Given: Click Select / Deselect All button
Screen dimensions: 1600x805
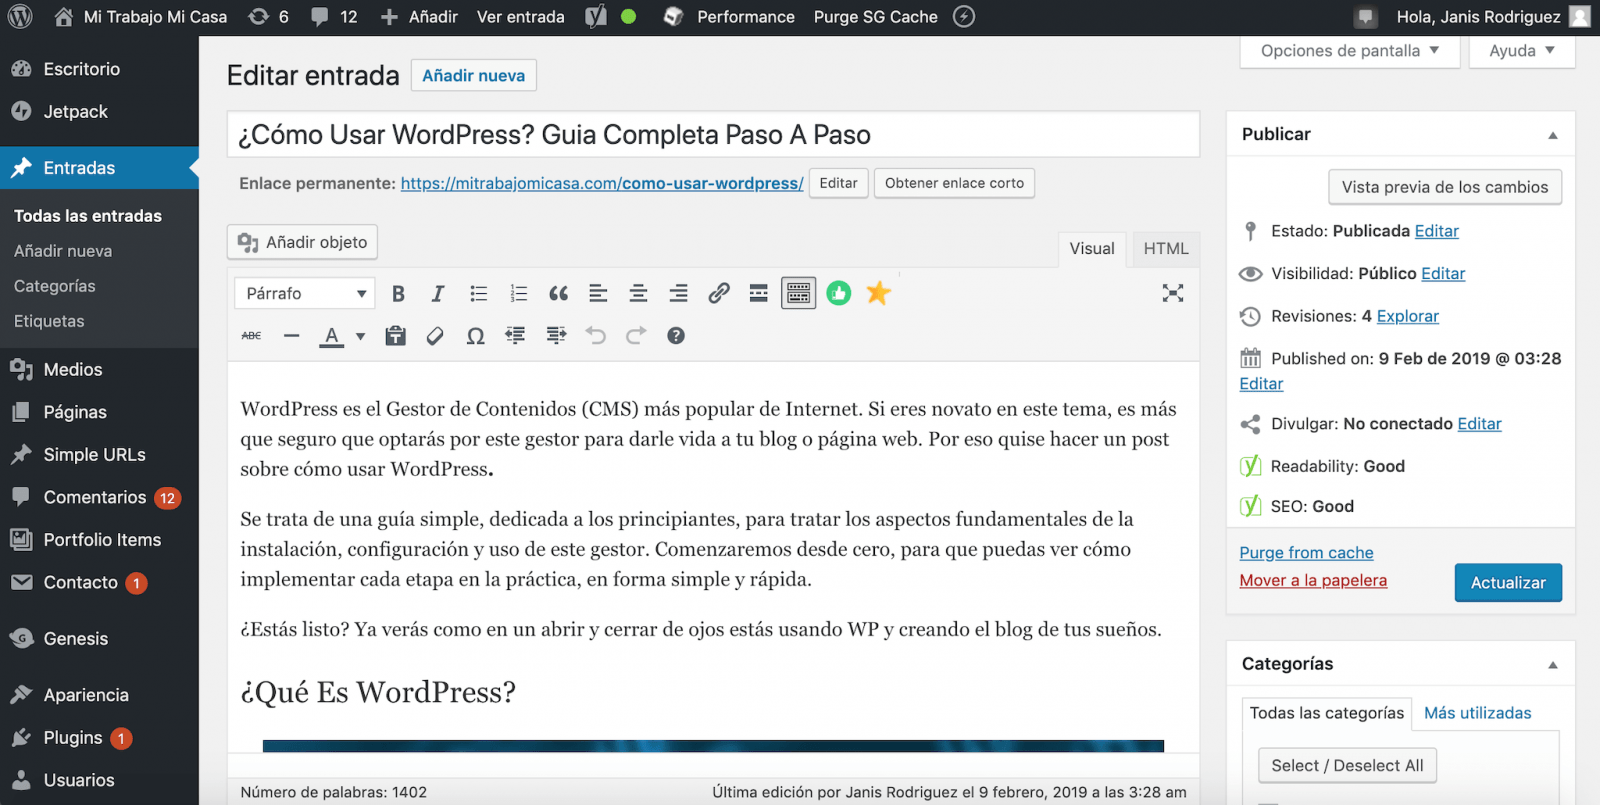Looking at the screenshot, I should pyautogui.click(x=1347, y=766).
